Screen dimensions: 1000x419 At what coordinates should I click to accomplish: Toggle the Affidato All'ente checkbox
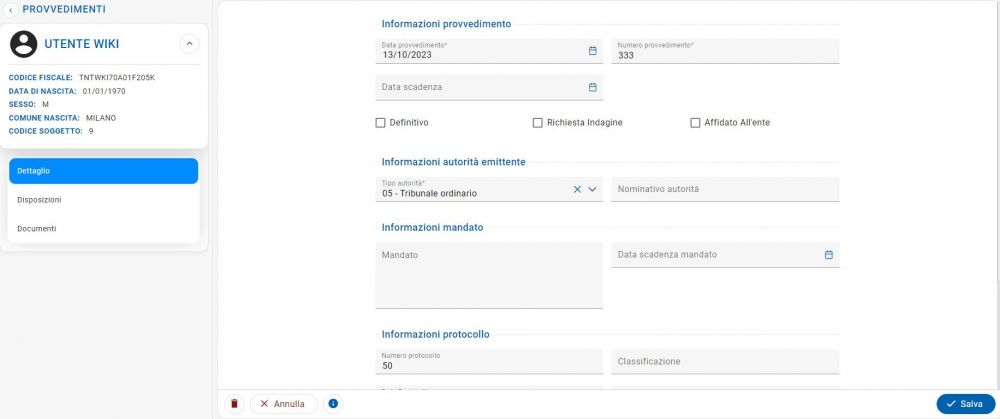(695, 123)
